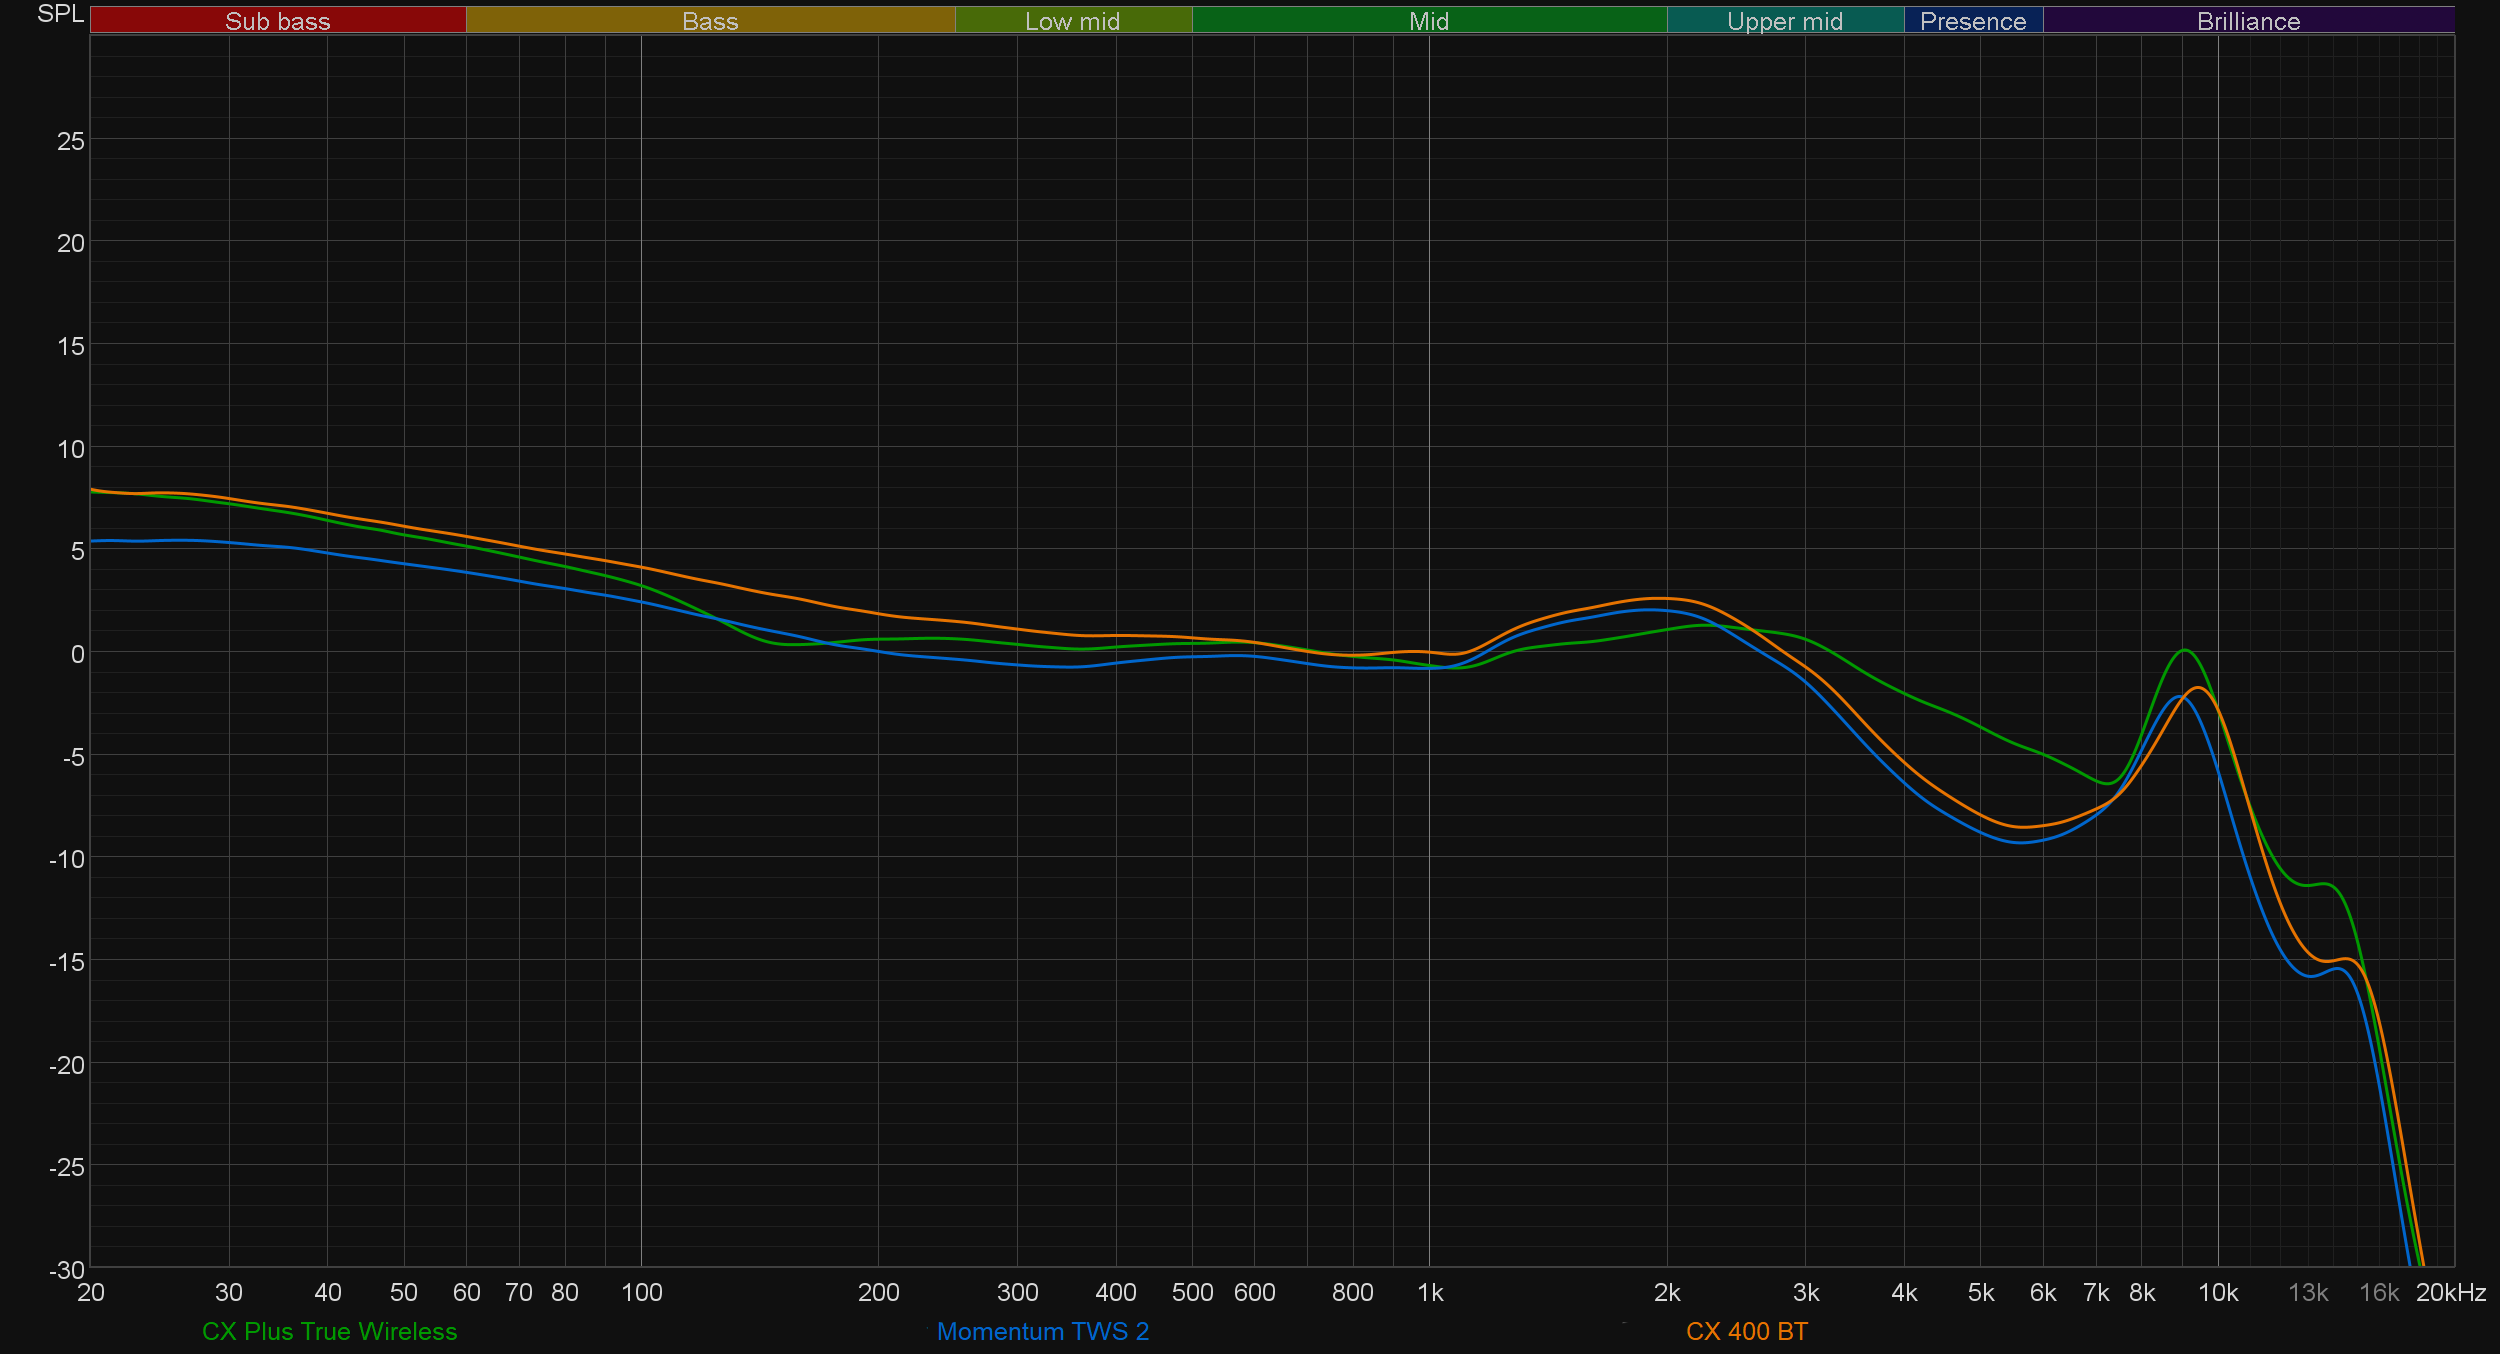This screenshot has width=2500, height=1354.
Task: Click the -30 label on the SPL axis
Action: pos(67,1270)
